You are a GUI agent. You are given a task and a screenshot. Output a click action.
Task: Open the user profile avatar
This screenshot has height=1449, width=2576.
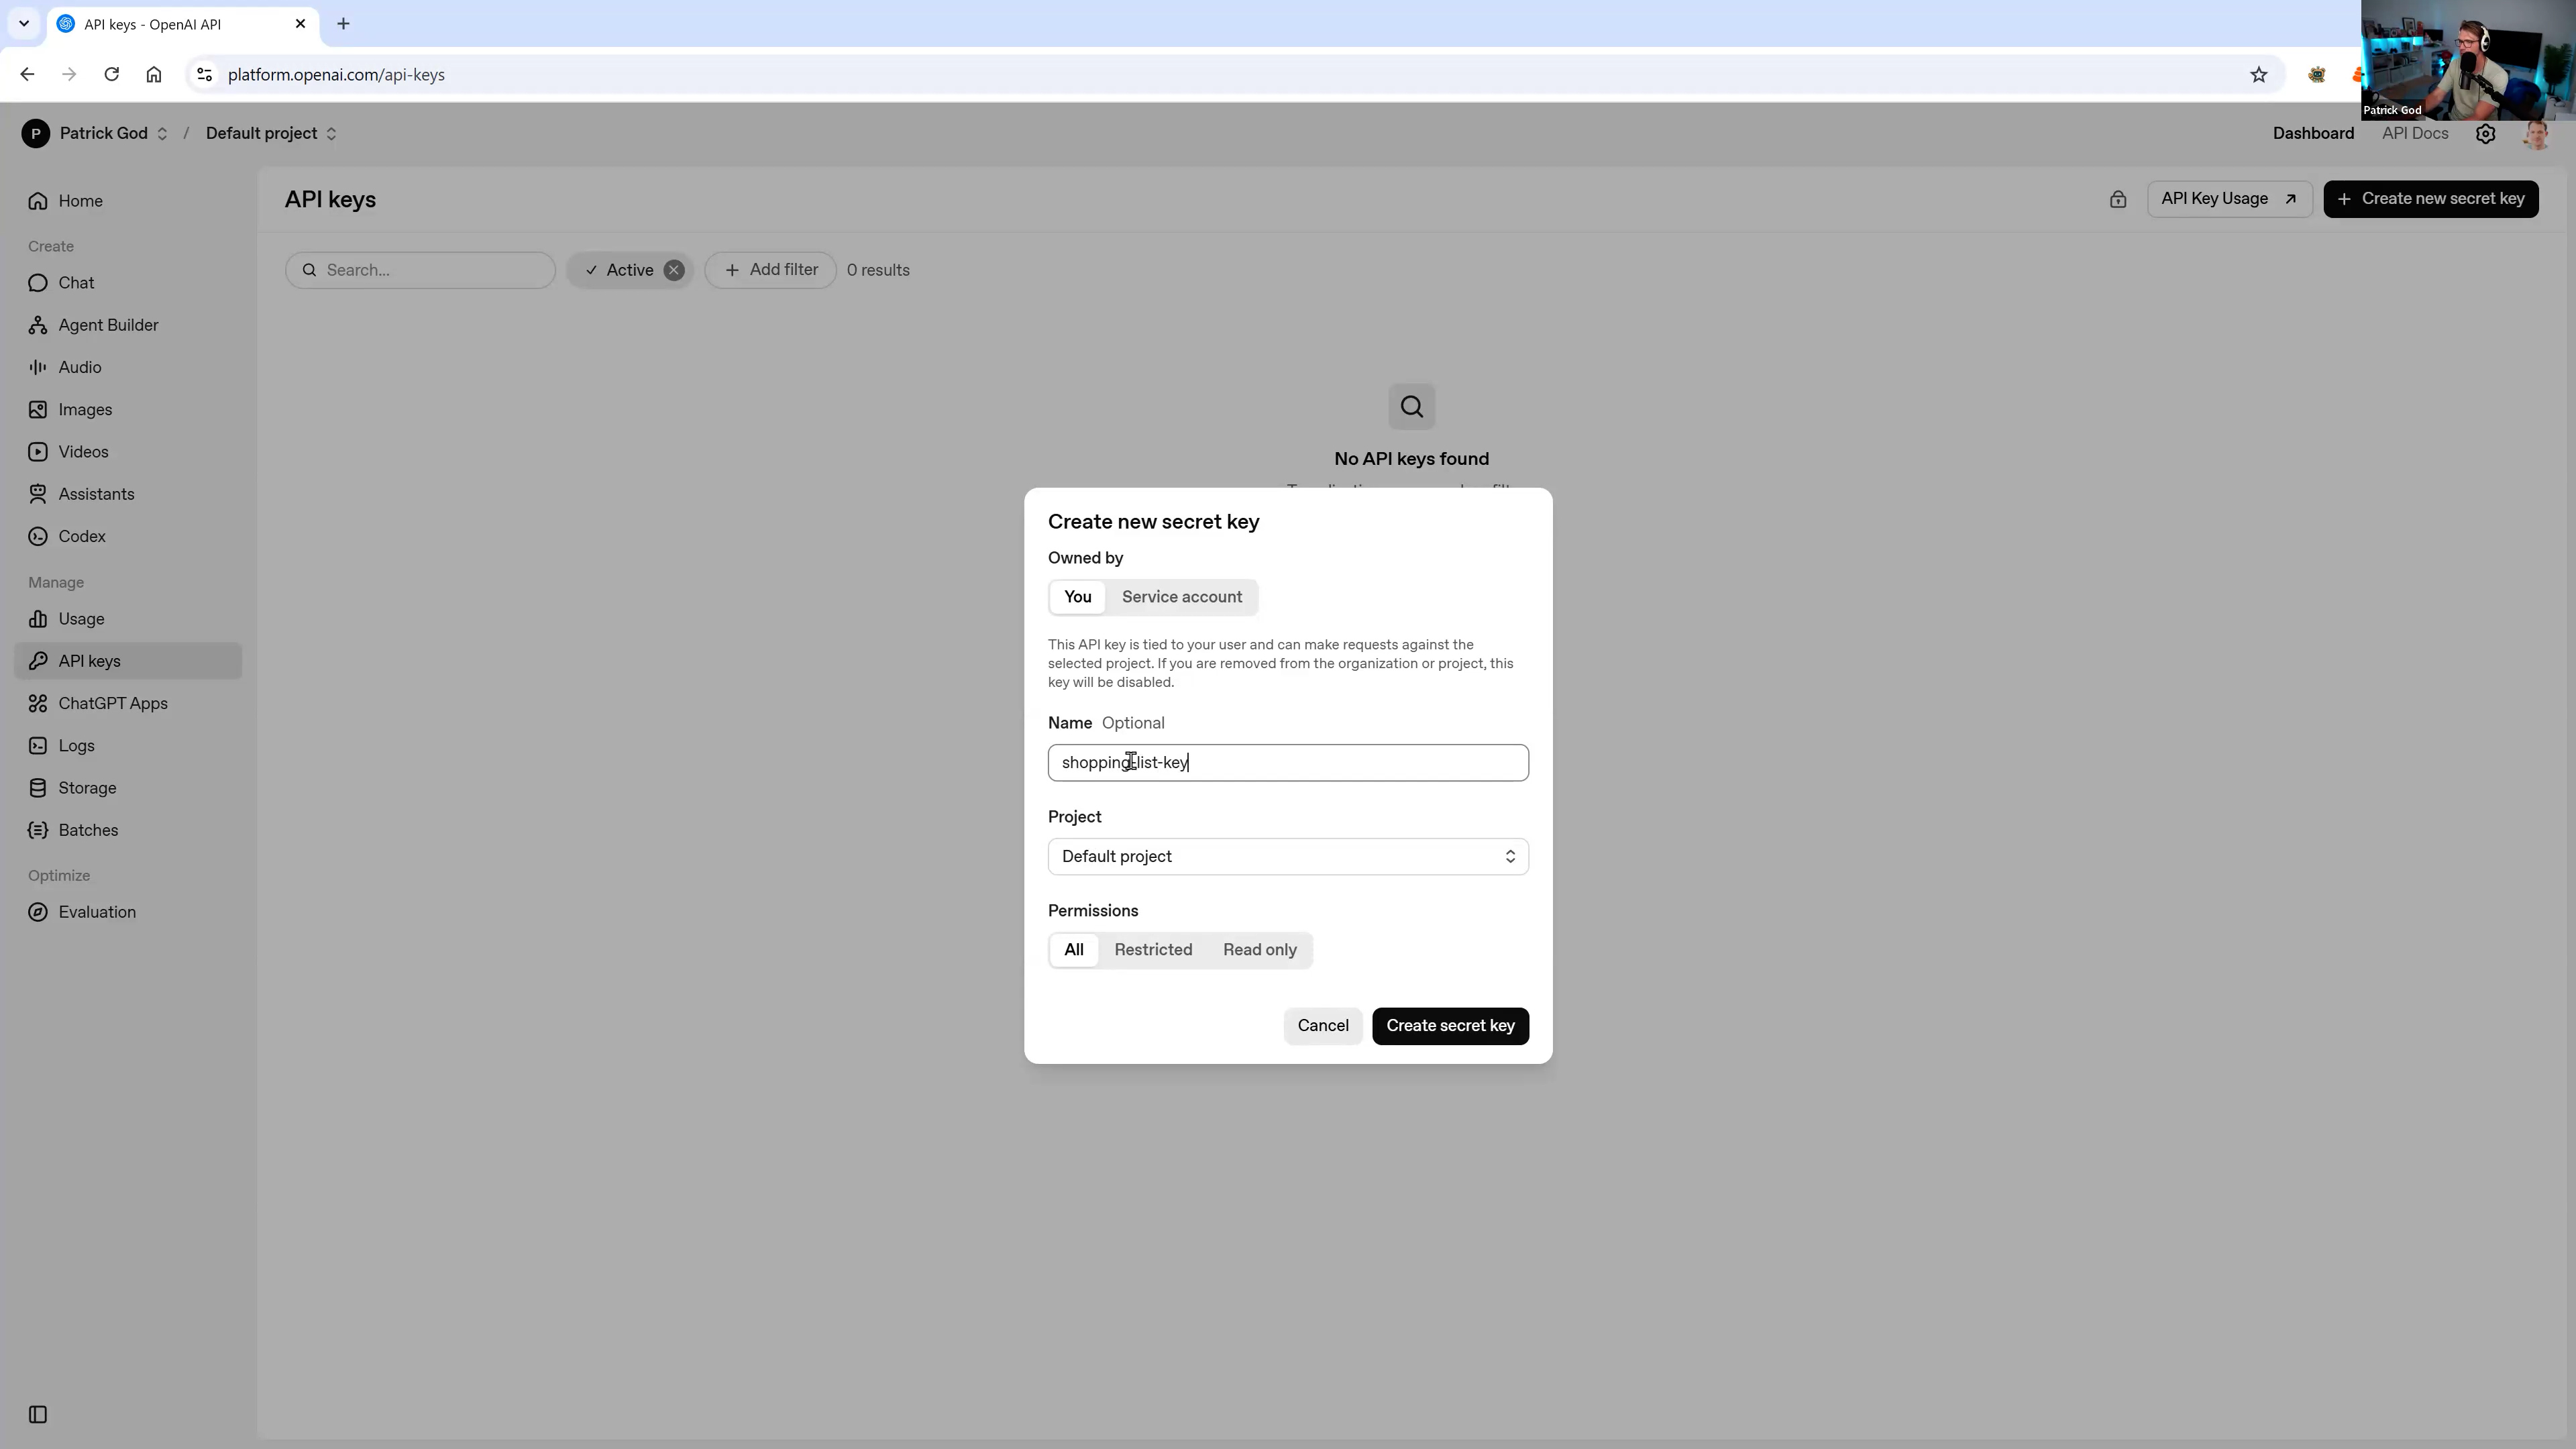coord(2536,134)
